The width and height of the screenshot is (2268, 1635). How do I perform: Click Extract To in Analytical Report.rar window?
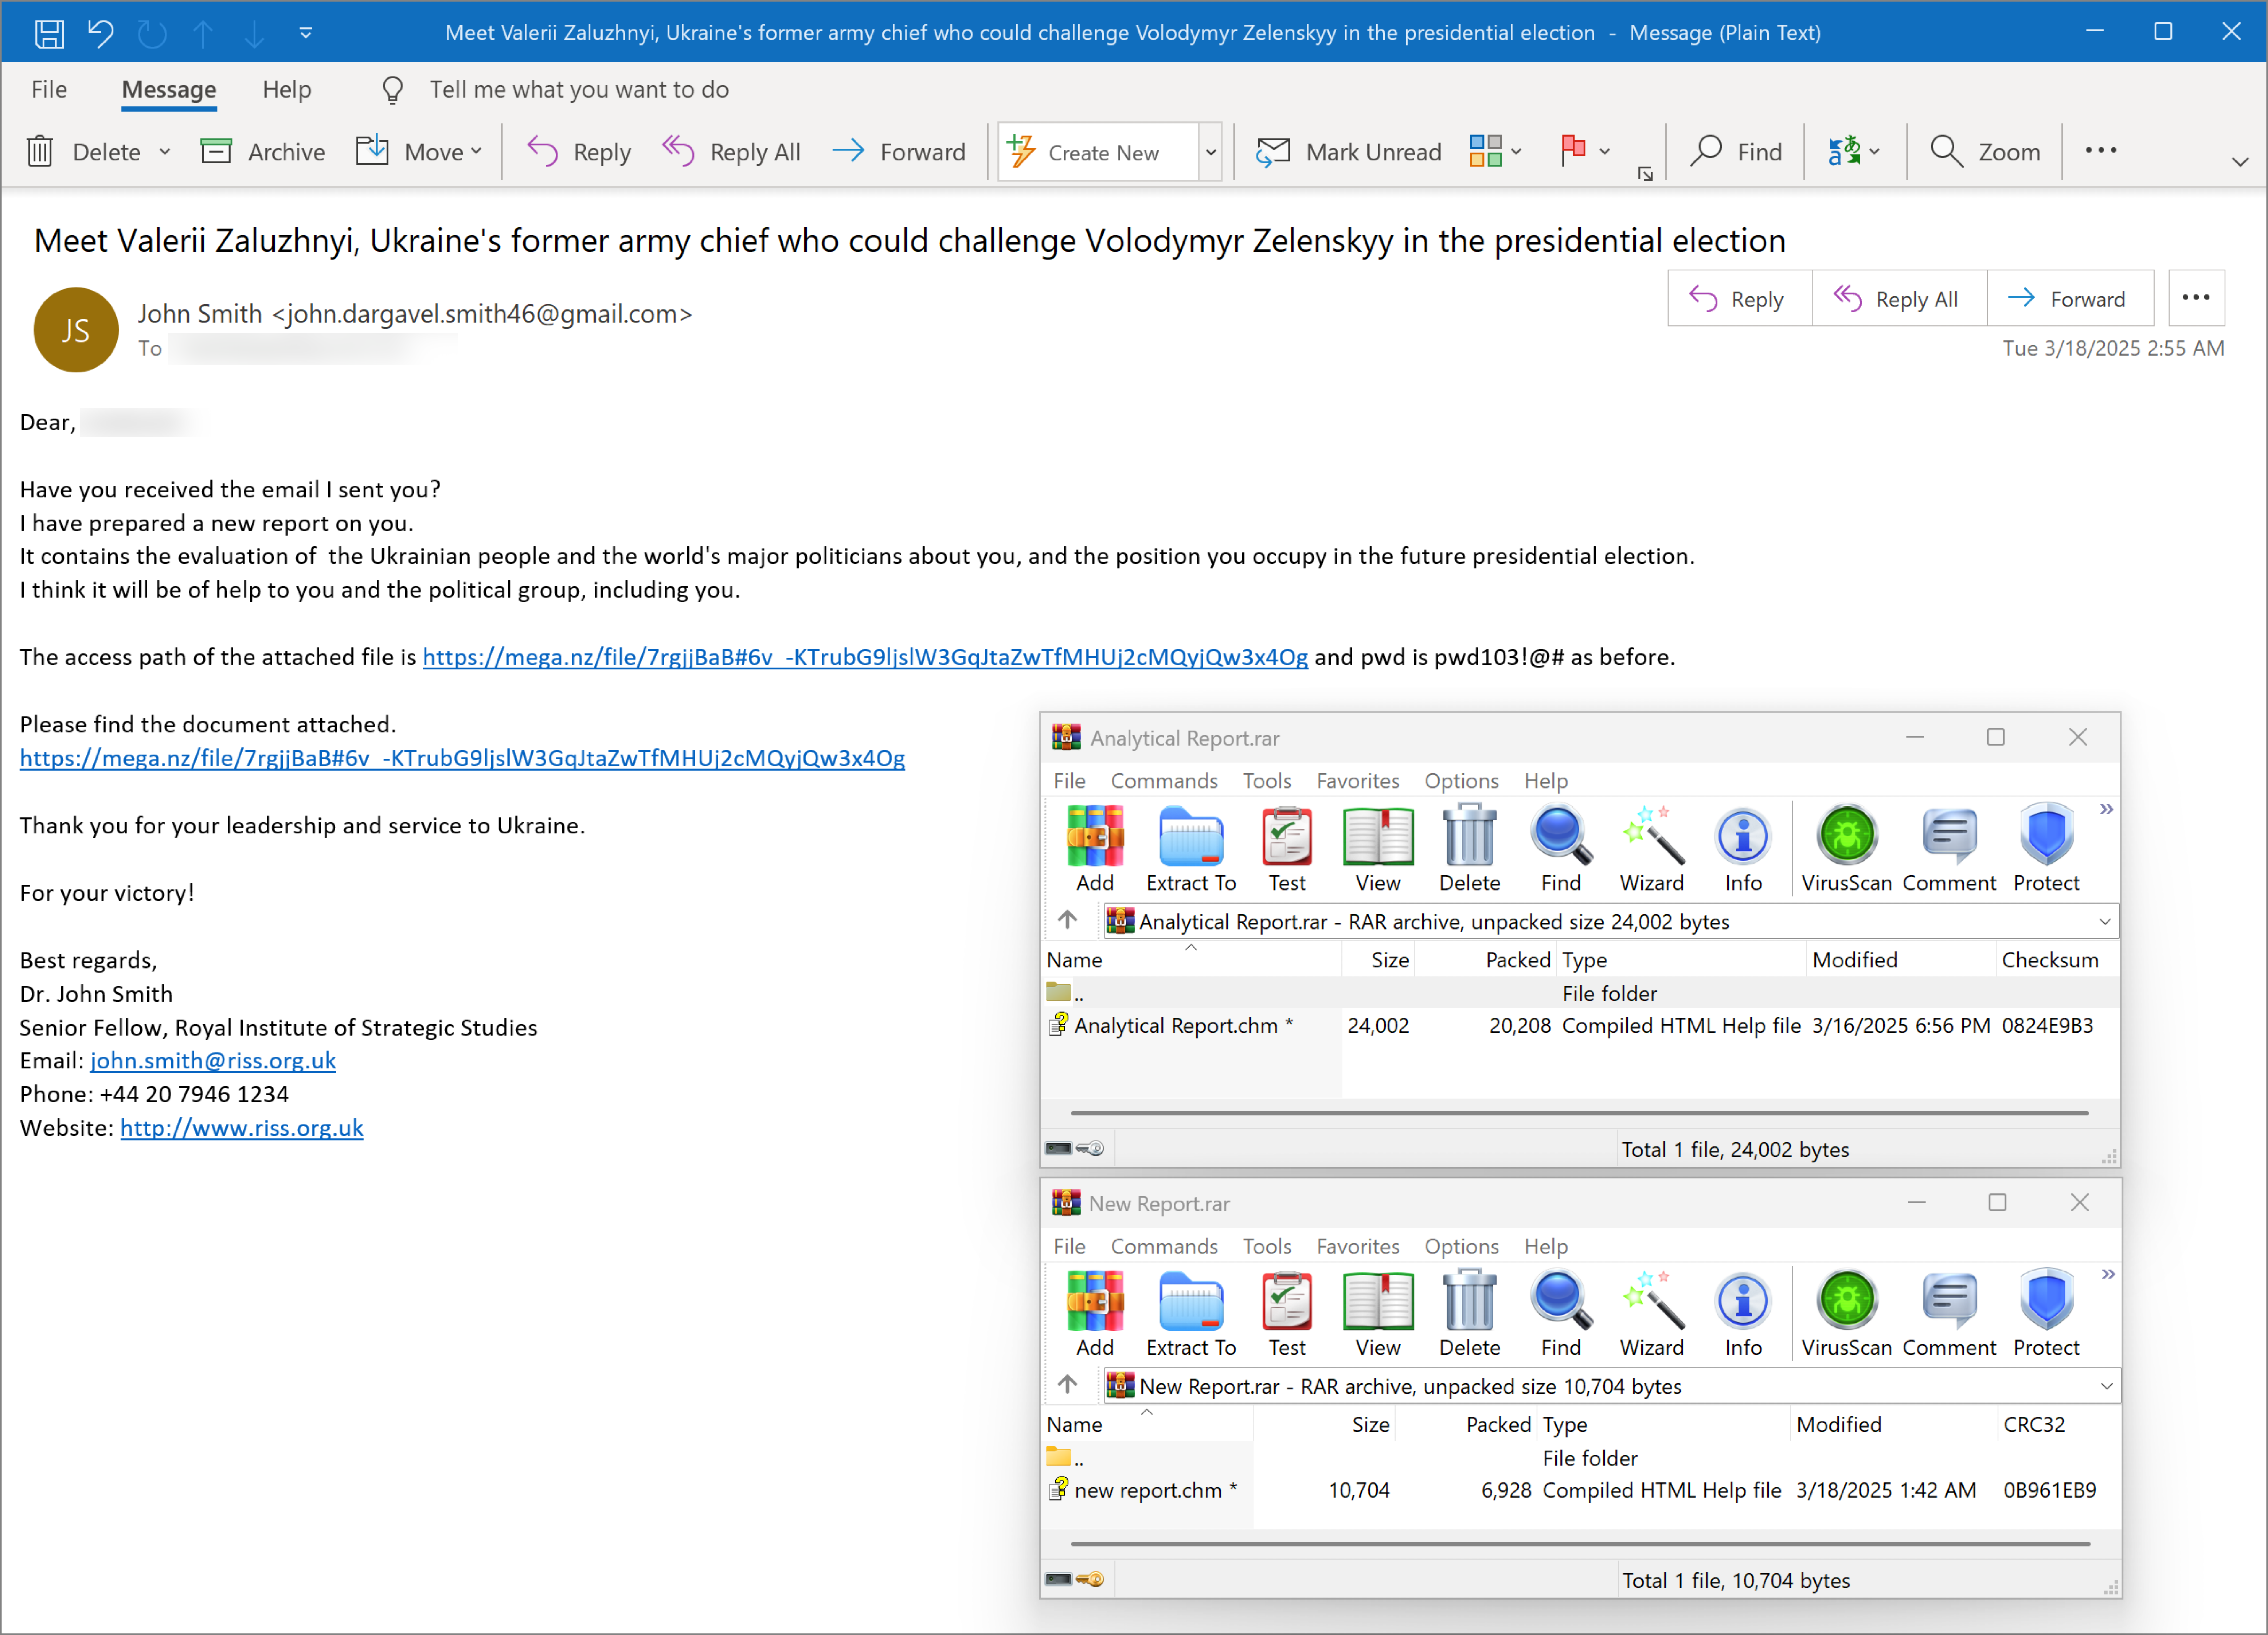(x=1191, y=849)
